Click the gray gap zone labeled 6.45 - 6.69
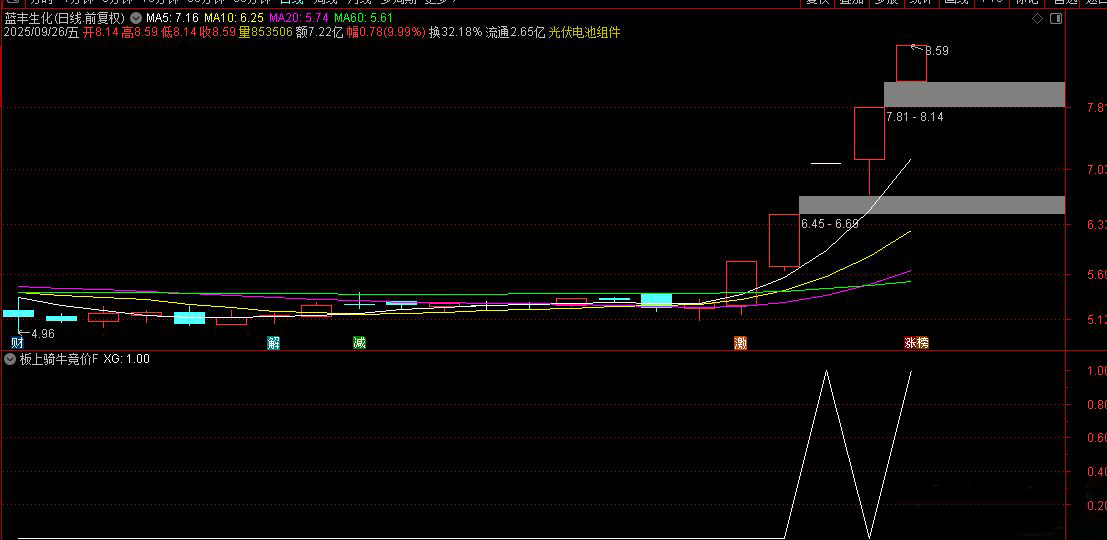The image size is (1107, 540). [x=932, y=205]
